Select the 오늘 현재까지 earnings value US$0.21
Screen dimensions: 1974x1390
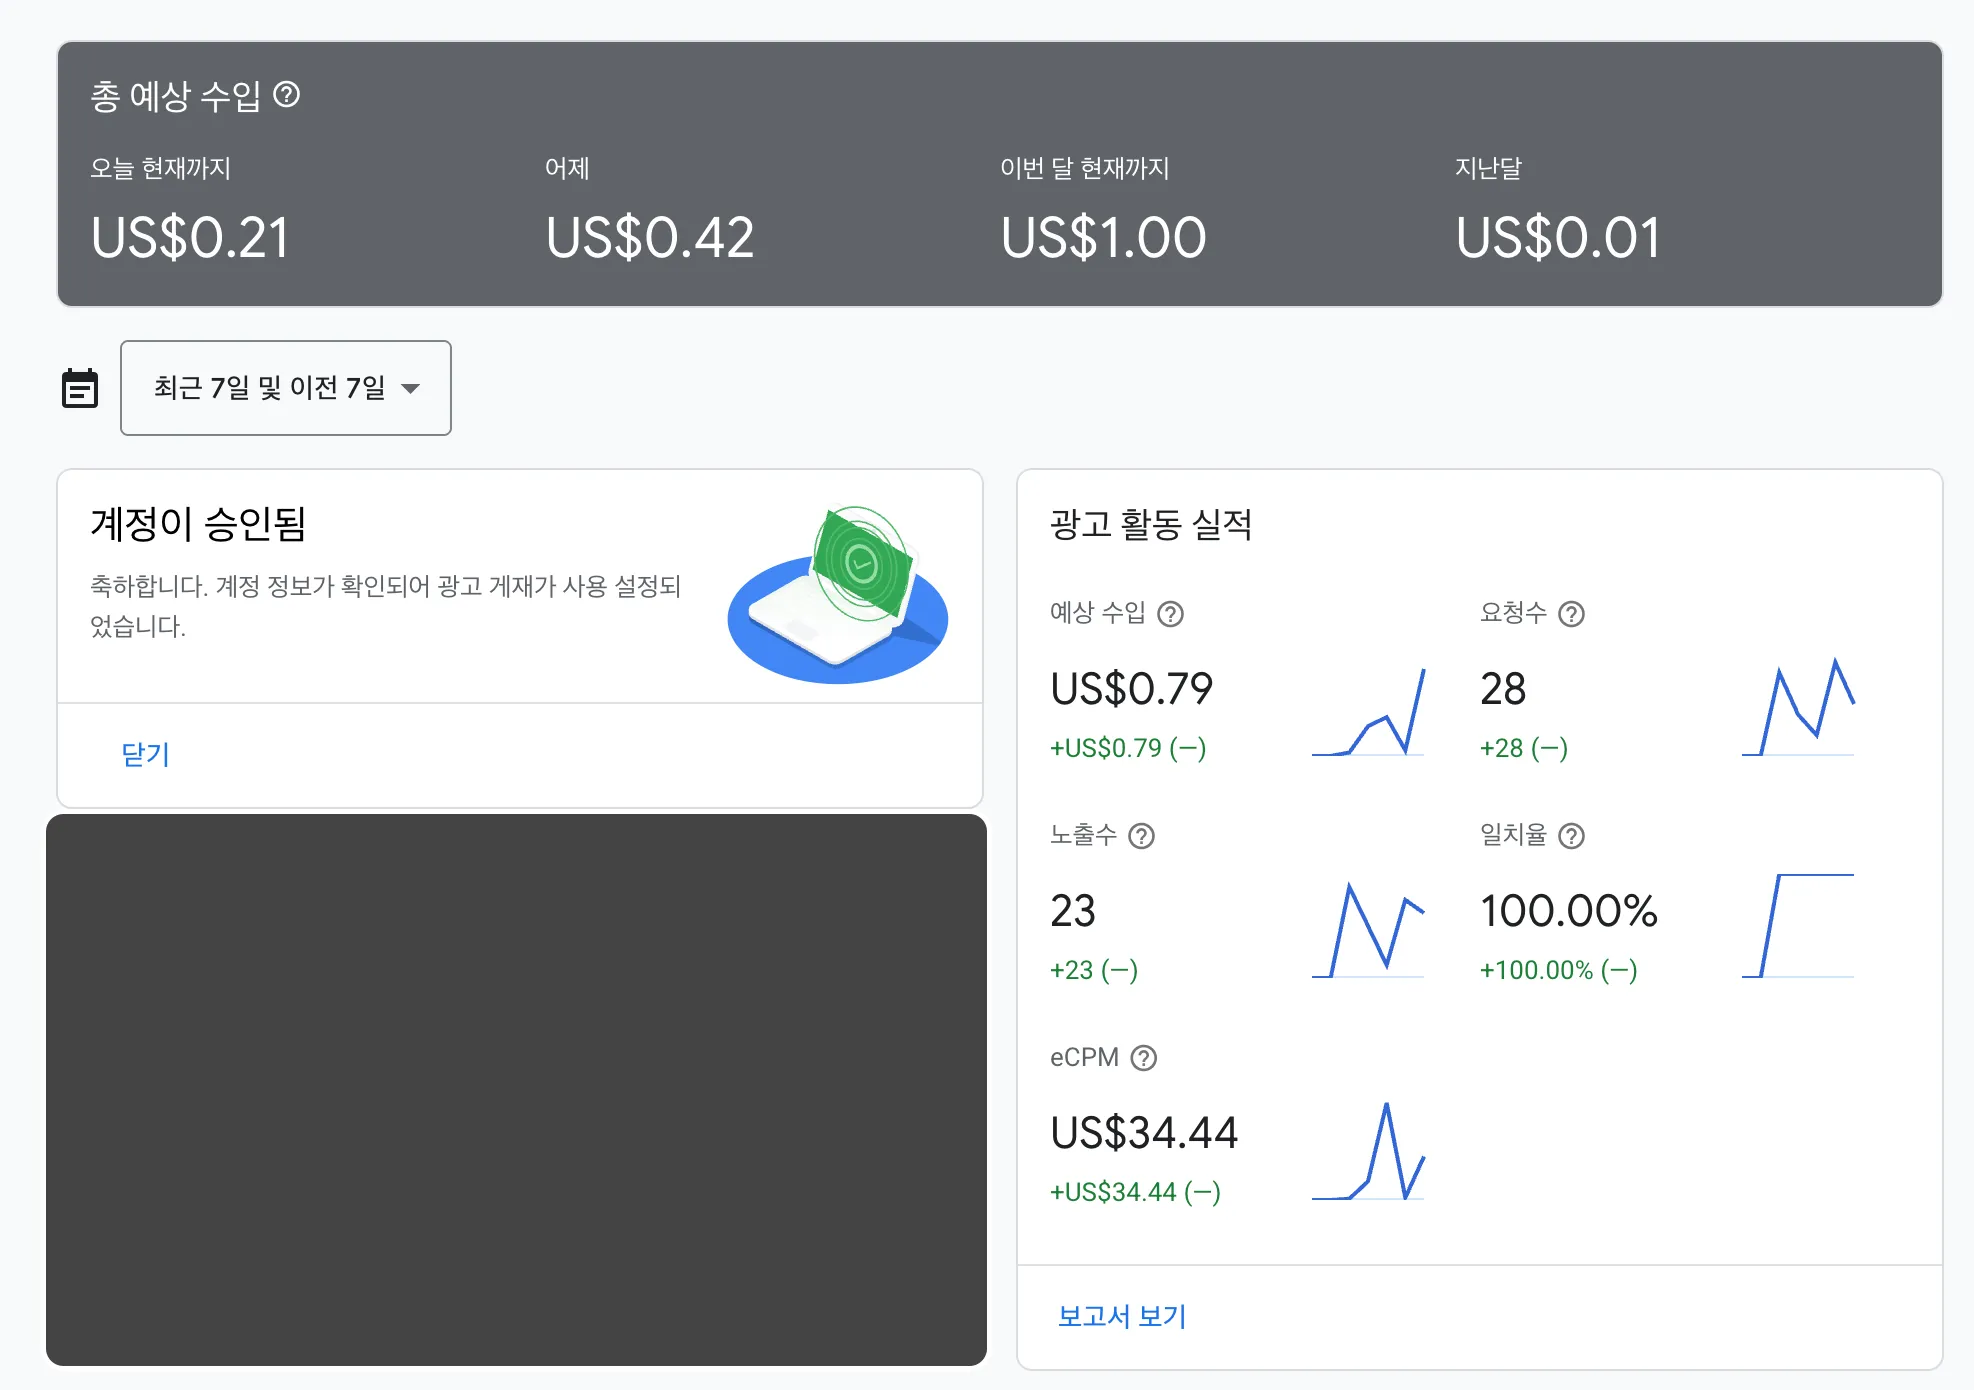point(190,237)
